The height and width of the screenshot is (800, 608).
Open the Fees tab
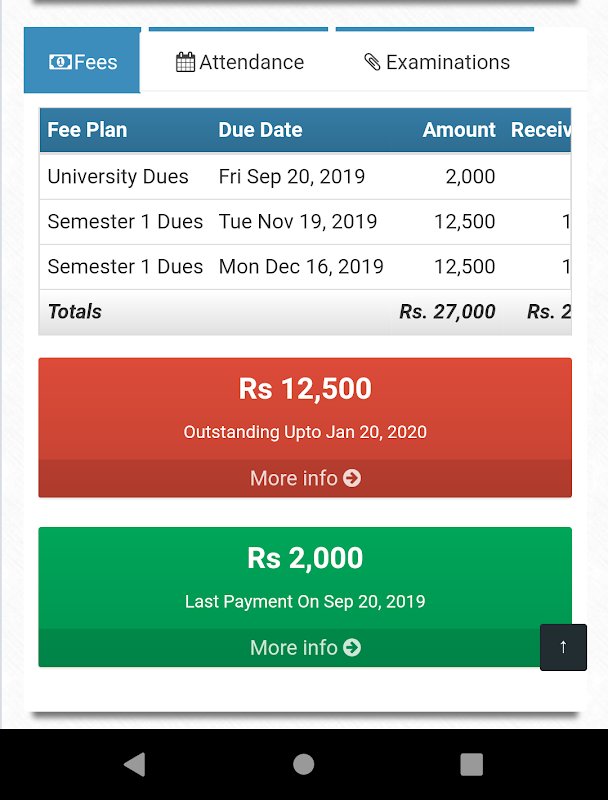pyautogui.click(x=83, y=62)
